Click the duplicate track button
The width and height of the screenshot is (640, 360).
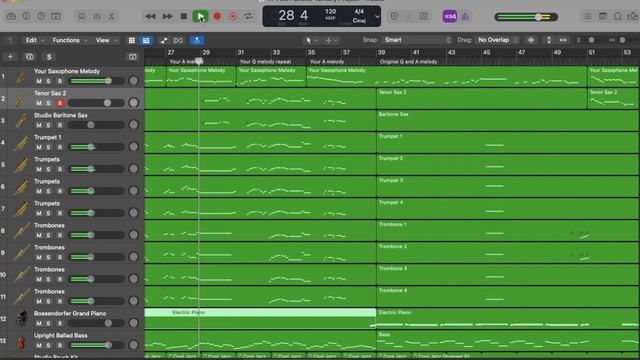point(29,57)
